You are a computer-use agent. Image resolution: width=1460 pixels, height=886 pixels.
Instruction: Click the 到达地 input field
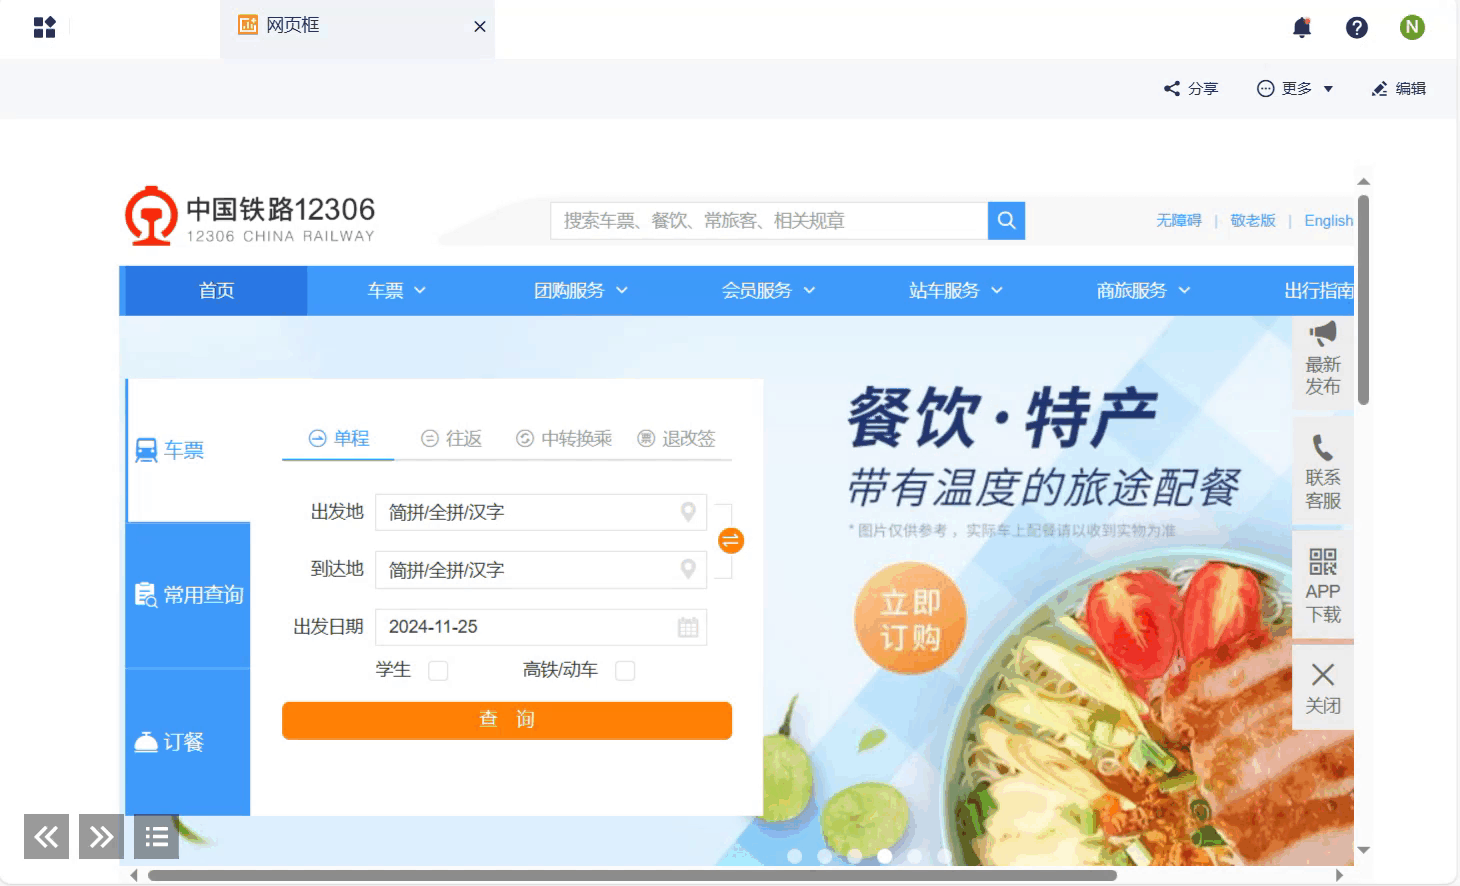point(541,569)
